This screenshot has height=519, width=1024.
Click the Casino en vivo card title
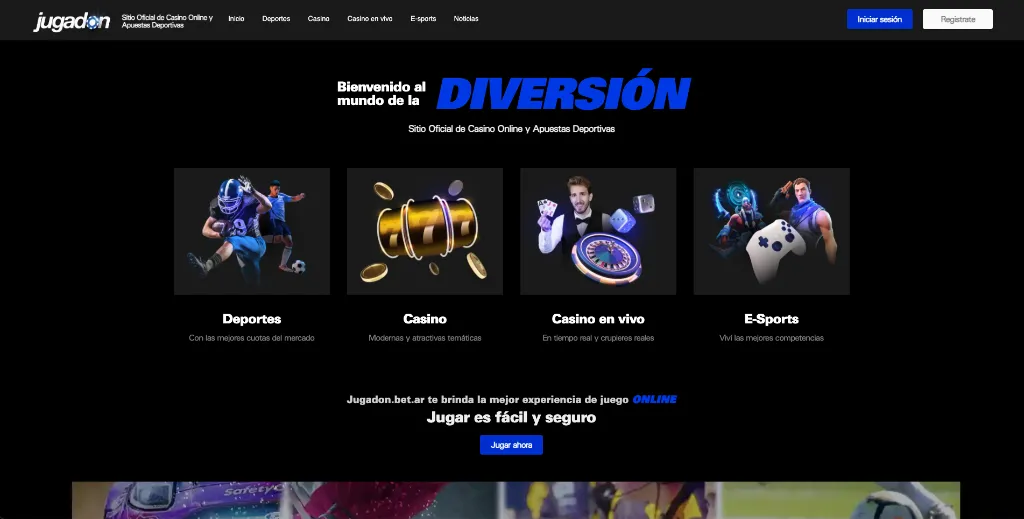coord(598,319)
